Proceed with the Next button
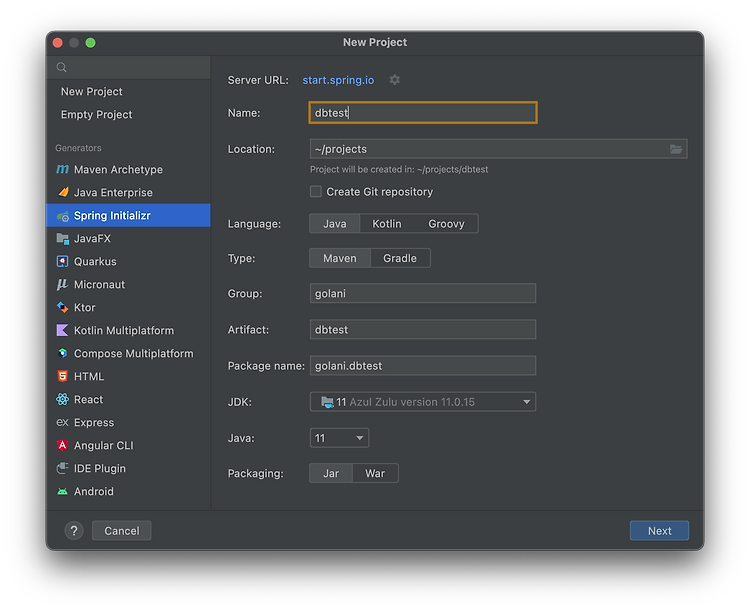Image resolution: width=750 pixels, height=611 pixels. [x=659, y=531]
